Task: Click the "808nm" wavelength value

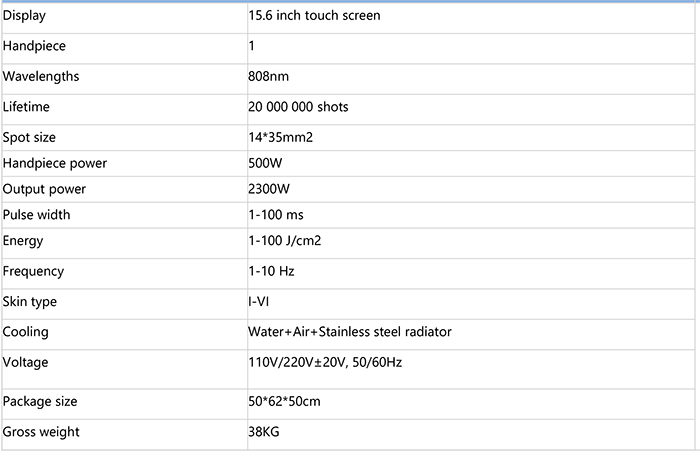Action: tap(268, 76)
